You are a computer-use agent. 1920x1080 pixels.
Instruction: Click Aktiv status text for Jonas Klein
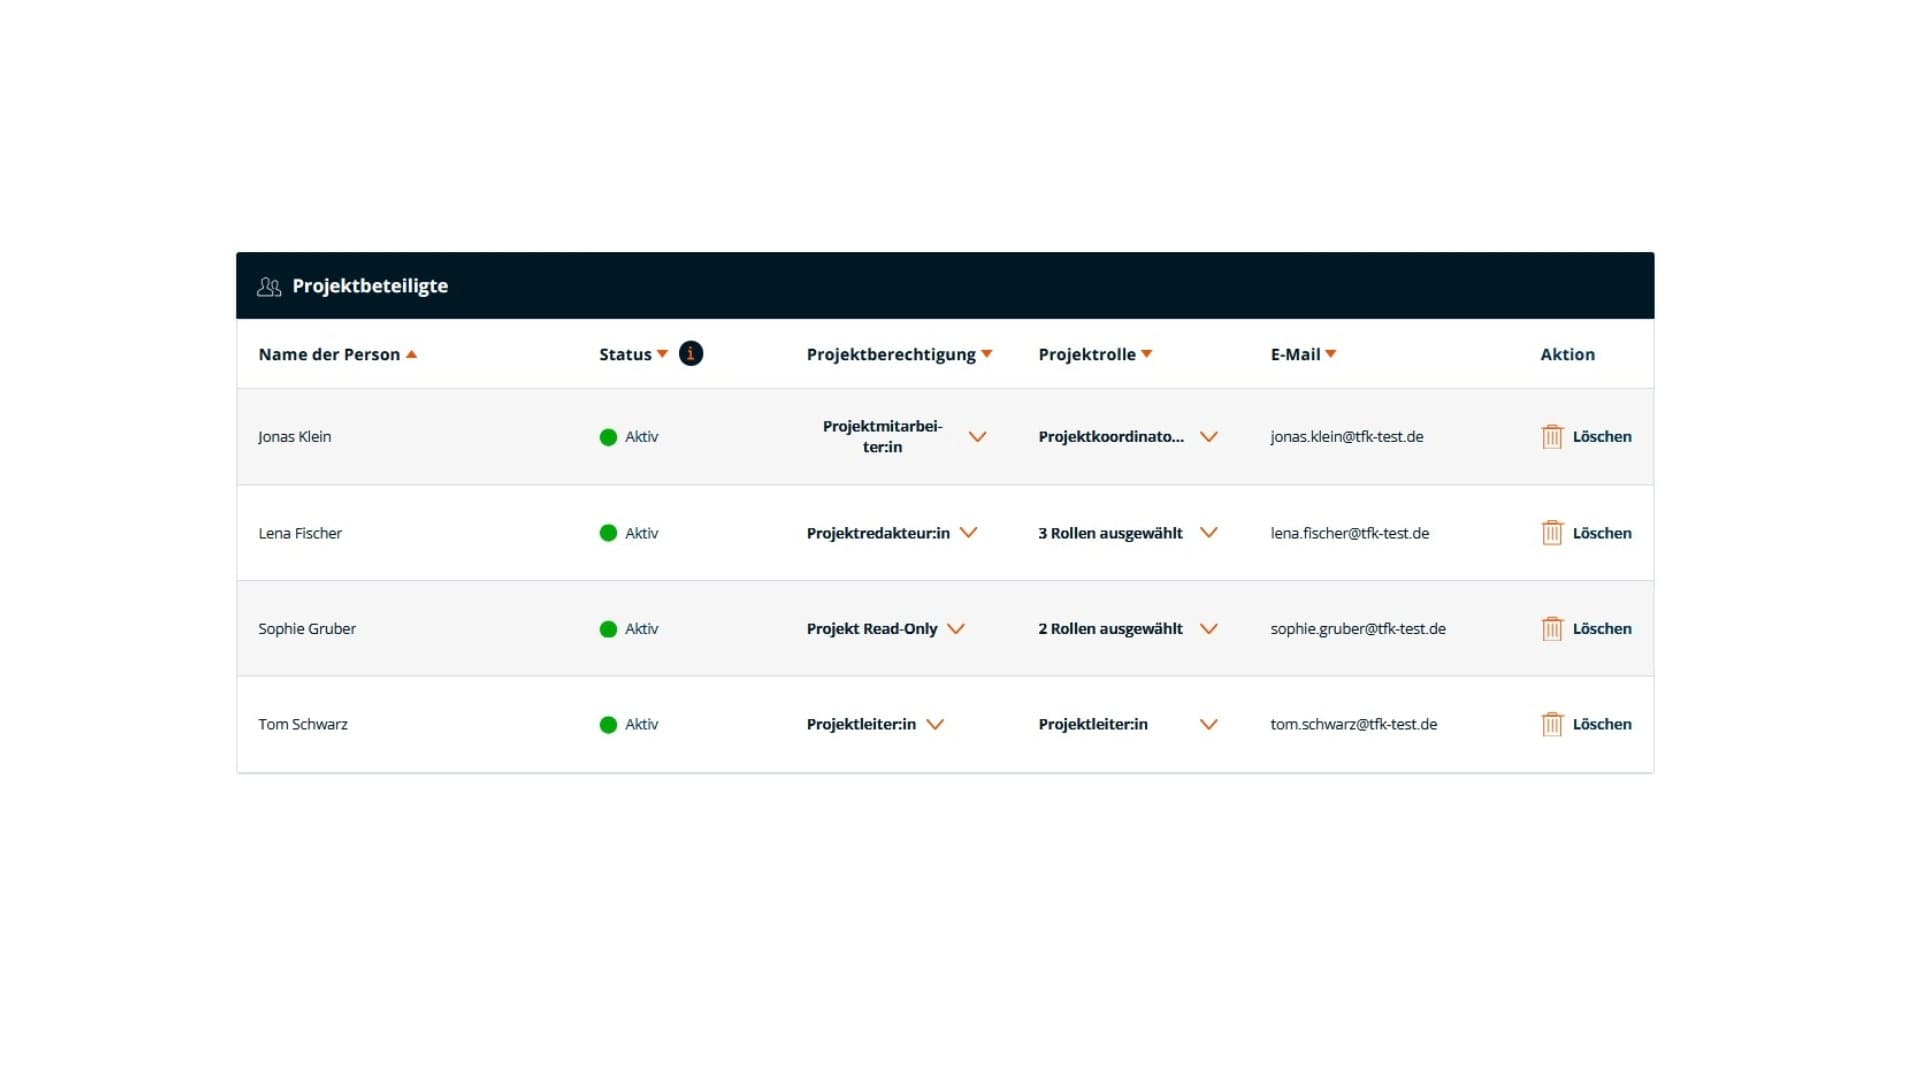click(x=642, y=437)
